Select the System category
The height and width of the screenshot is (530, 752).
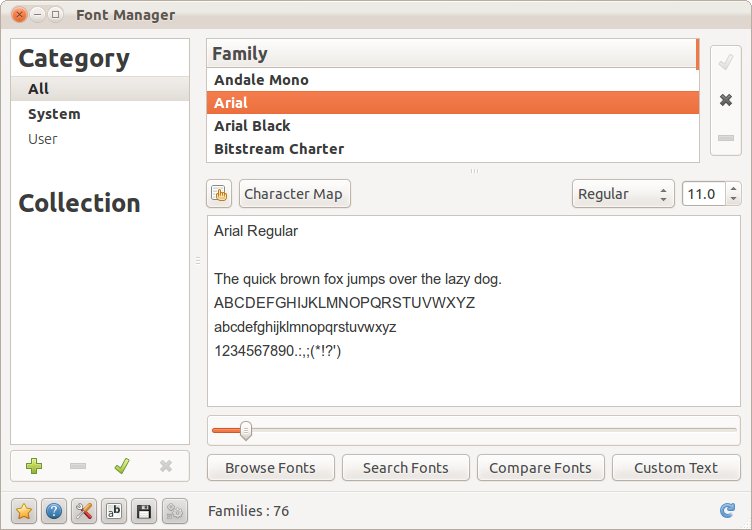100,114
